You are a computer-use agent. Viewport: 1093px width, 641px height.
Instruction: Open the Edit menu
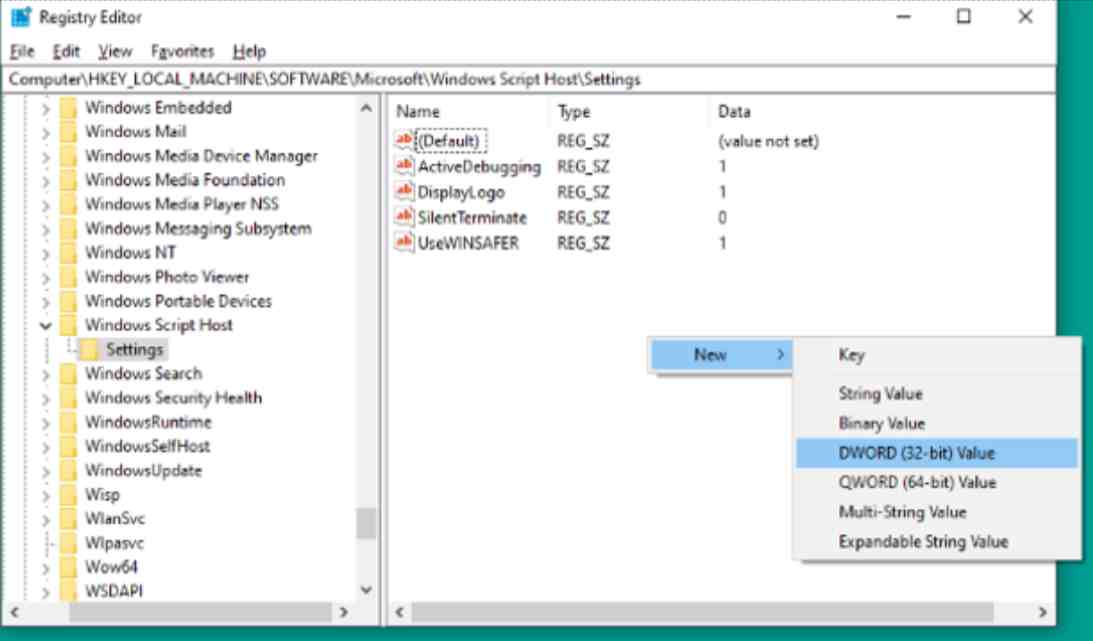[66, 52]
